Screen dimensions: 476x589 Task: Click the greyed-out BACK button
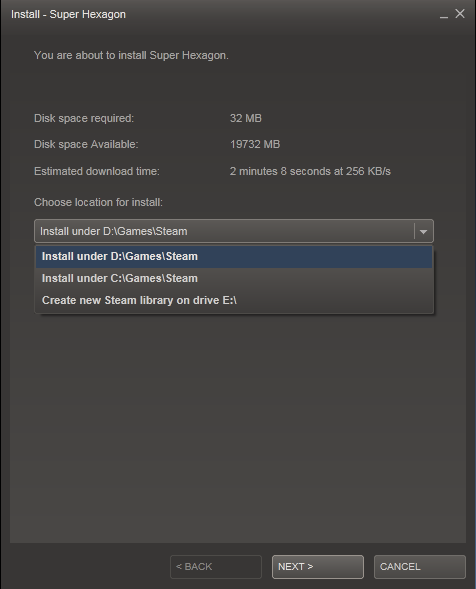(216, 566)
